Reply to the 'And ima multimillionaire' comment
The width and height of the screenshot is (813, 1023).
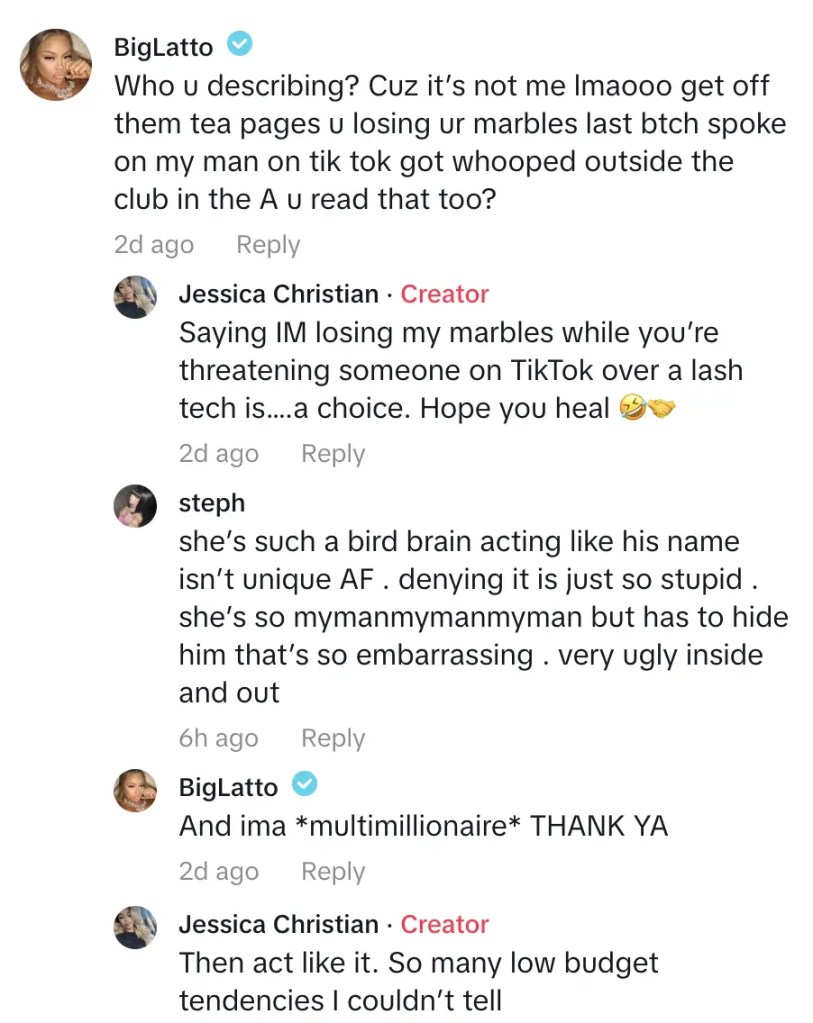(333, 872)
